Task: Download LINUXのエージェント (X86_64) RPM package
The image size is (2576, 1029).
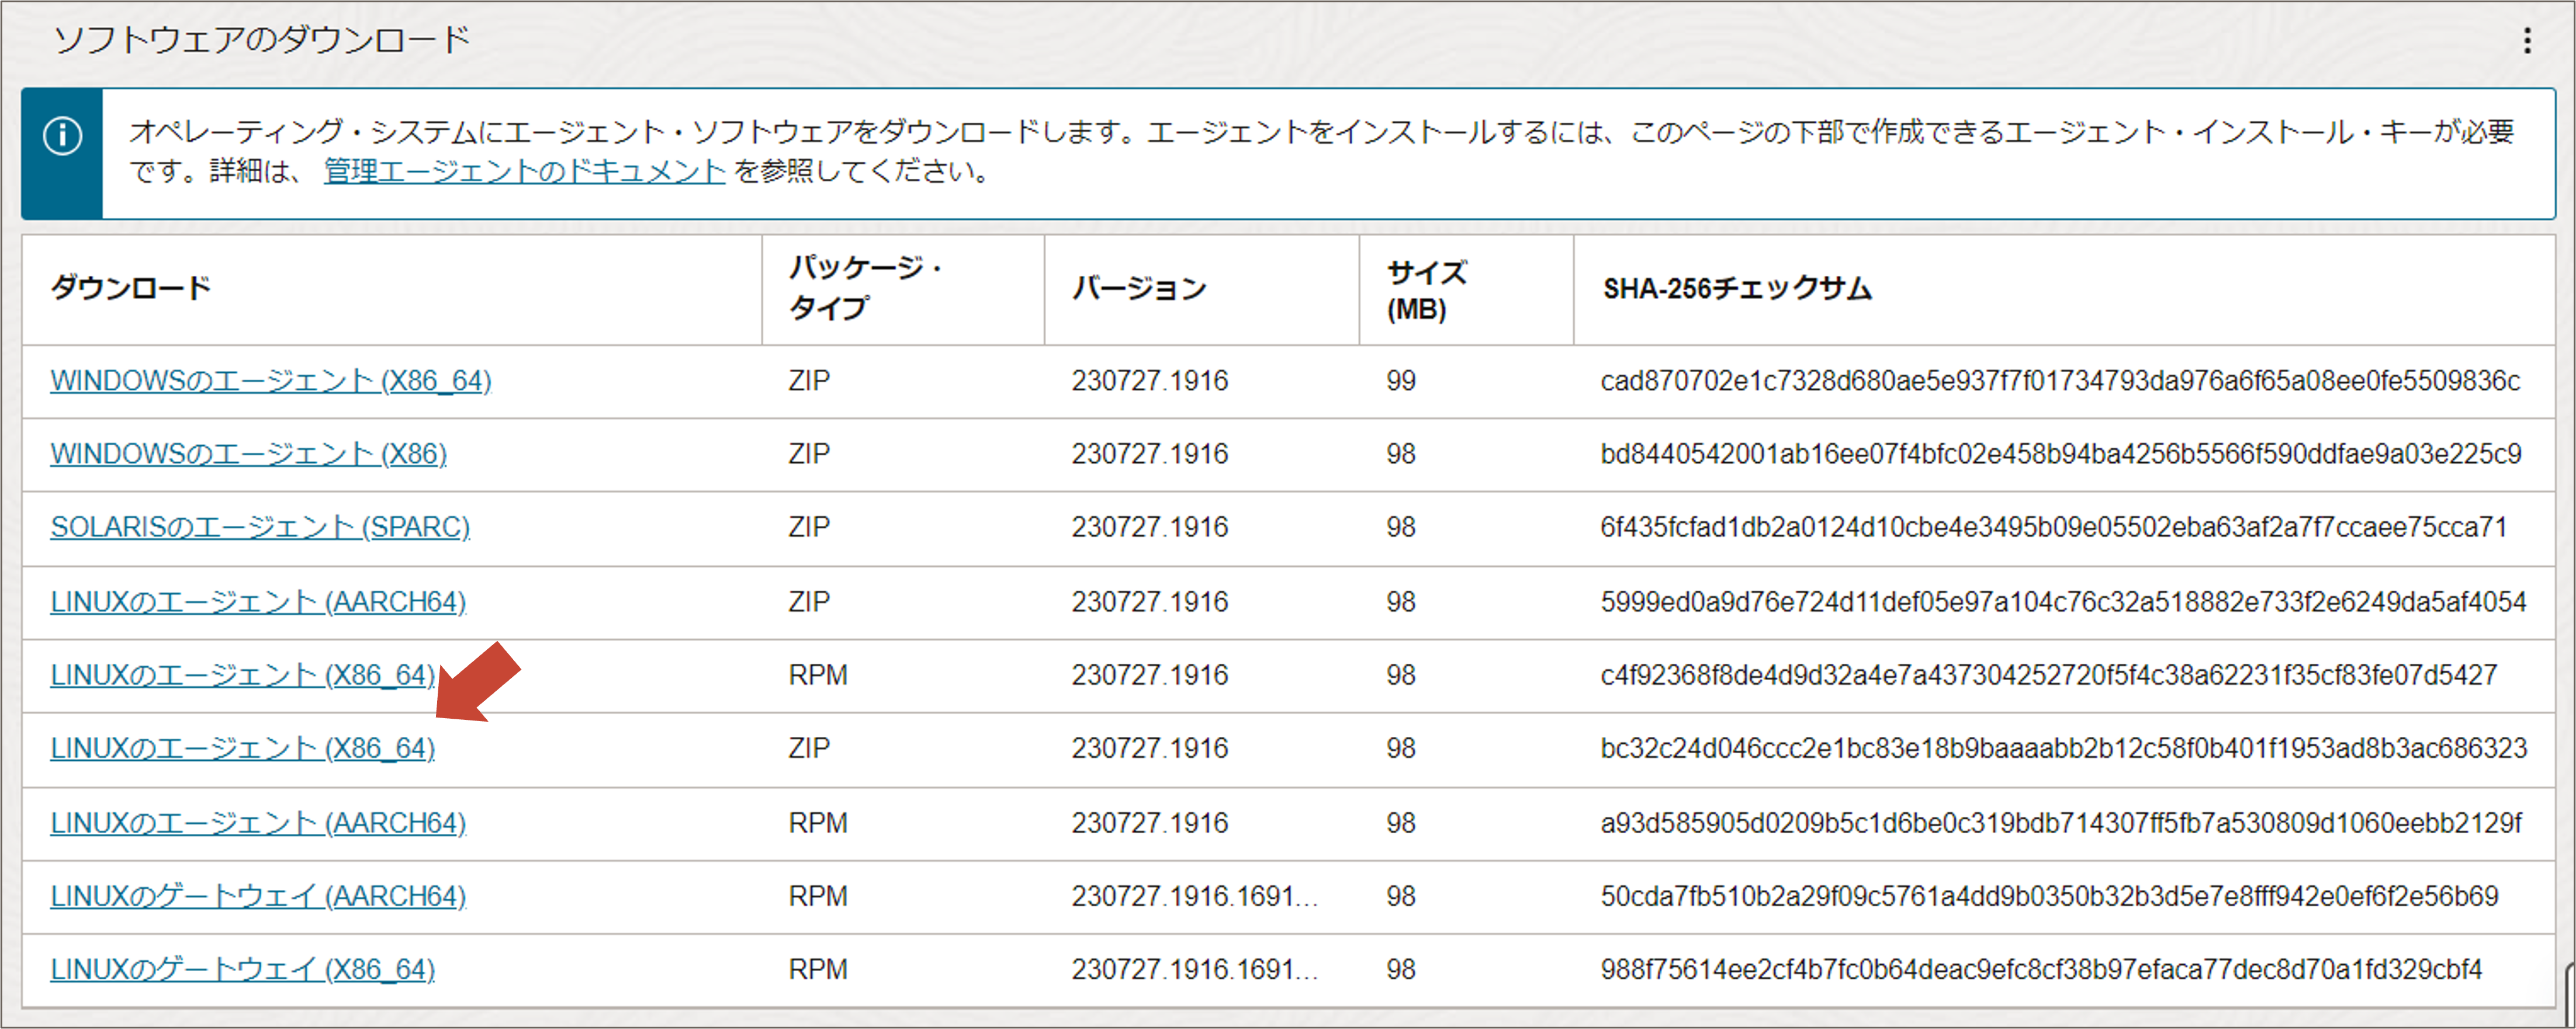Action: (242, 676)
